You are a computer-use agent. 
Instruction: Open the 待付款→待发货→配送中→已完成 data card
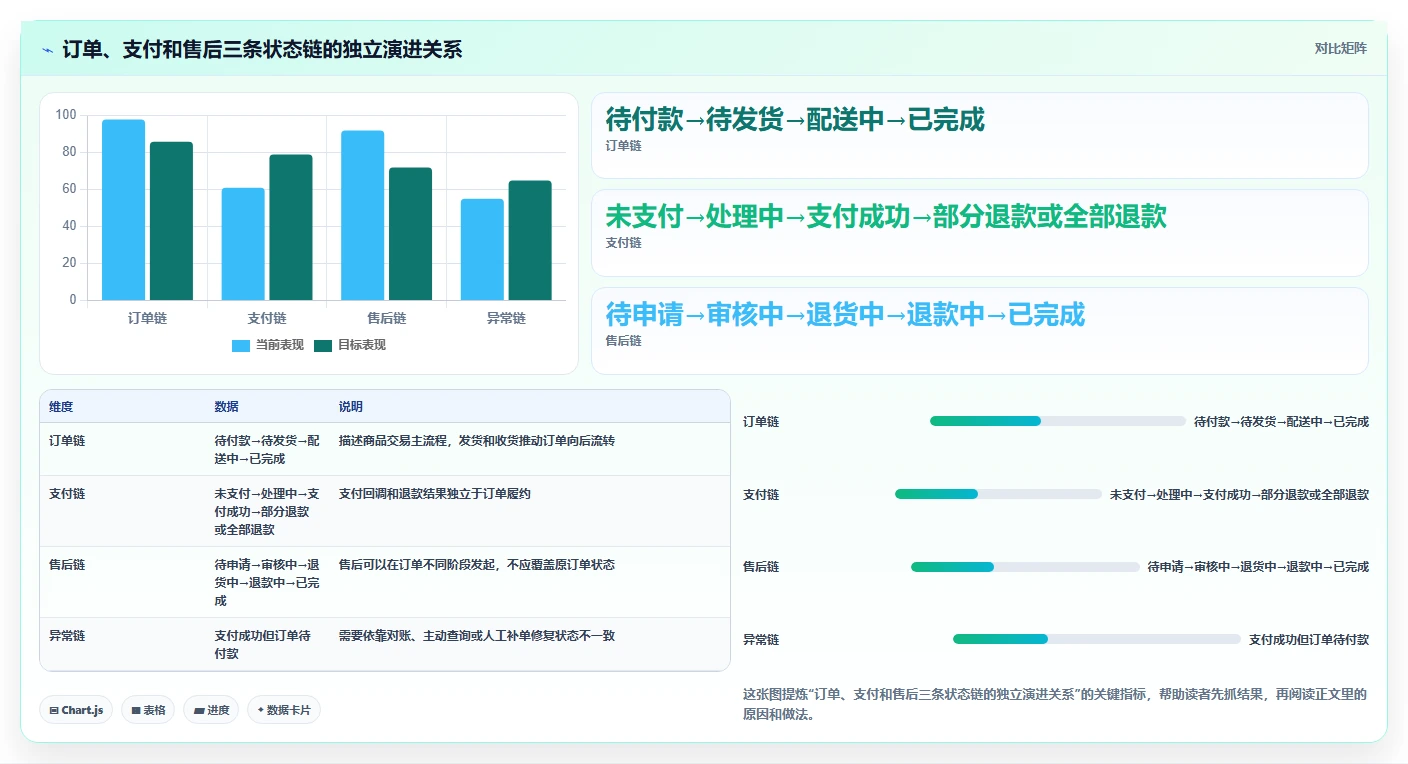(x=979, y=136)
